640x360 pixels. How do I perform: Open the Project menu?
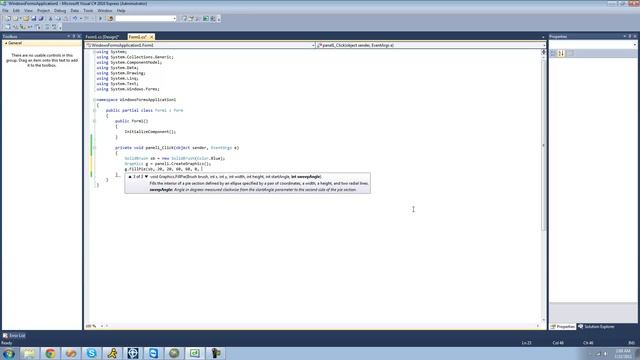coord(43,11)
